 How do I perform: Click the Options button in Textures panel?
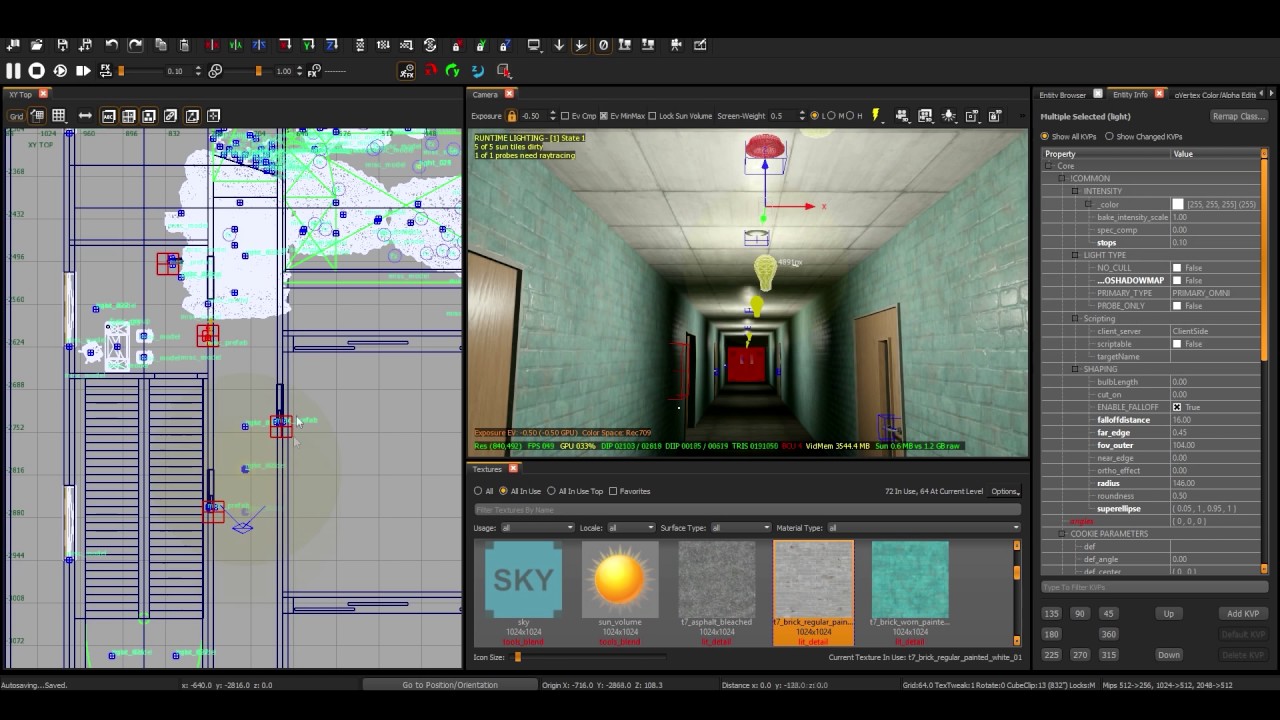pyautogui.click(x=1004, y=491)
